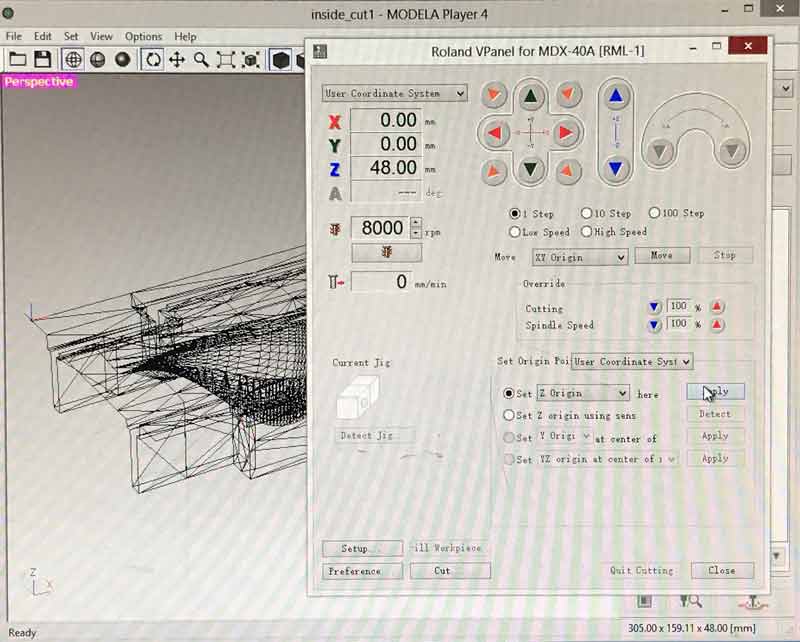Click the spindle rpm 8000 field

(x=380, y=228)
